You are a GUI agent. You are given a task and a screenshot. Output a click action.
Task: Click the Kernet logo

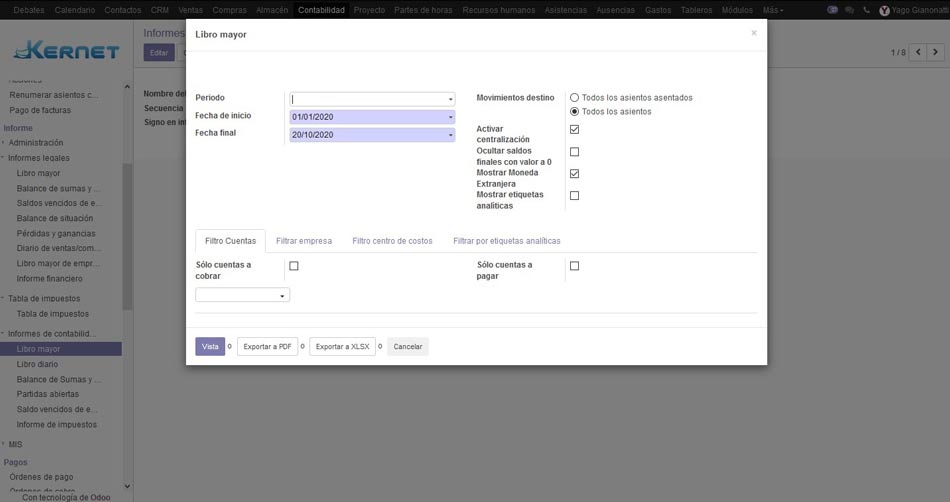(66, 51)
